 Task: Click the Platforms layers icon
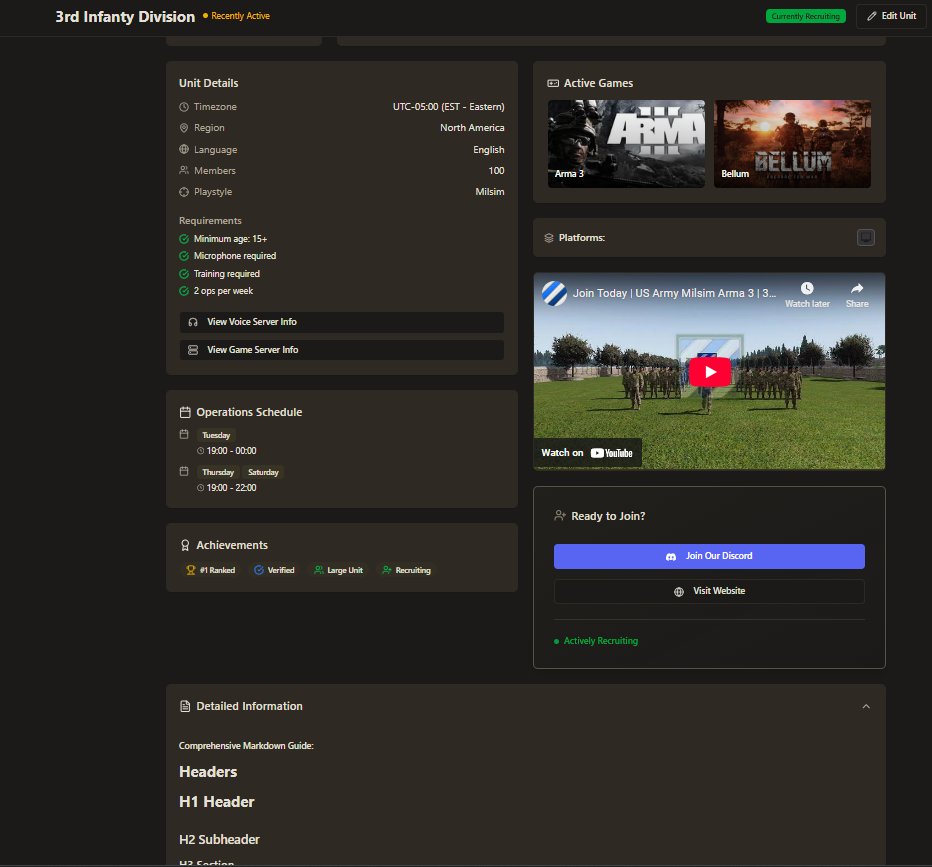pyautogui.click(x=549, y=238)
